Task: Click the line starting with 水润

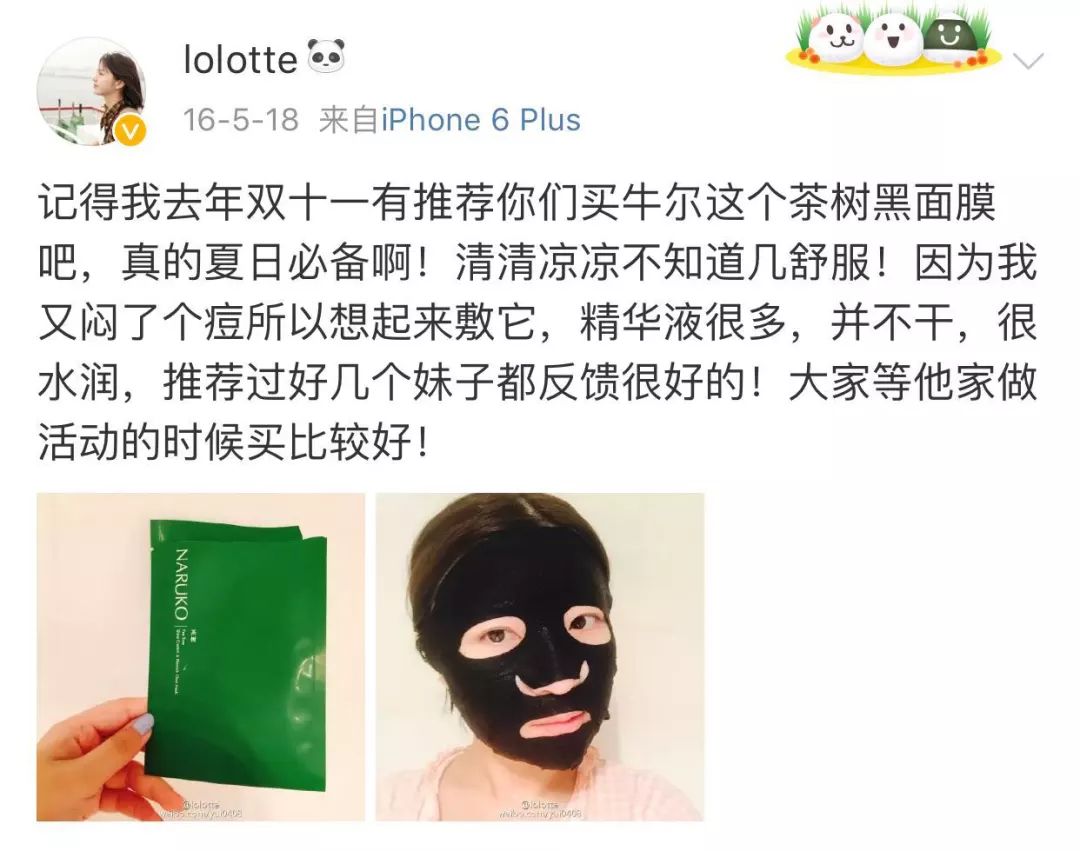Action: pos(537,383)
